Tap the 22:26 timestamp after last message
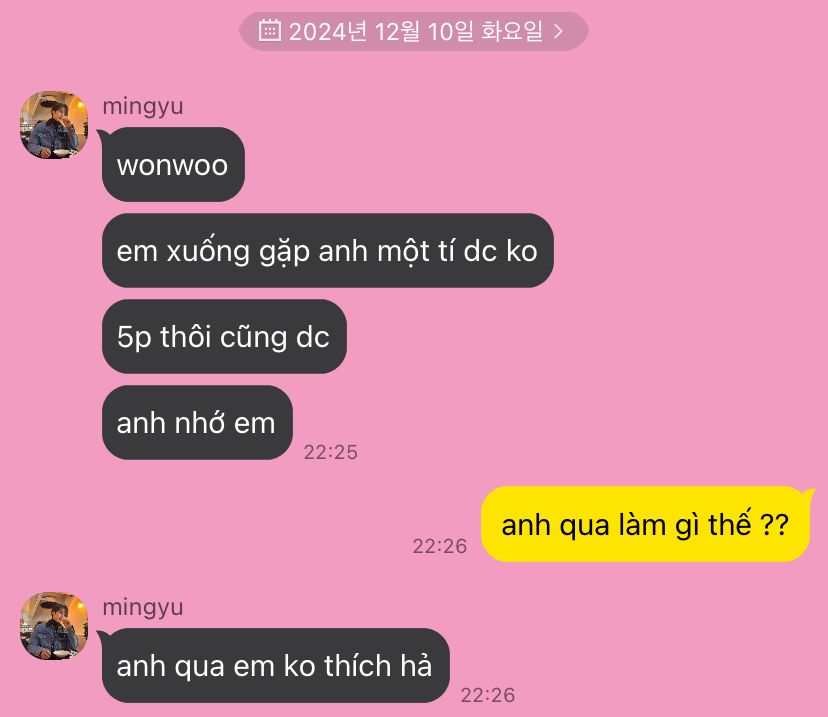This screenshot has width=828, height=717. [x=488, y=695]
